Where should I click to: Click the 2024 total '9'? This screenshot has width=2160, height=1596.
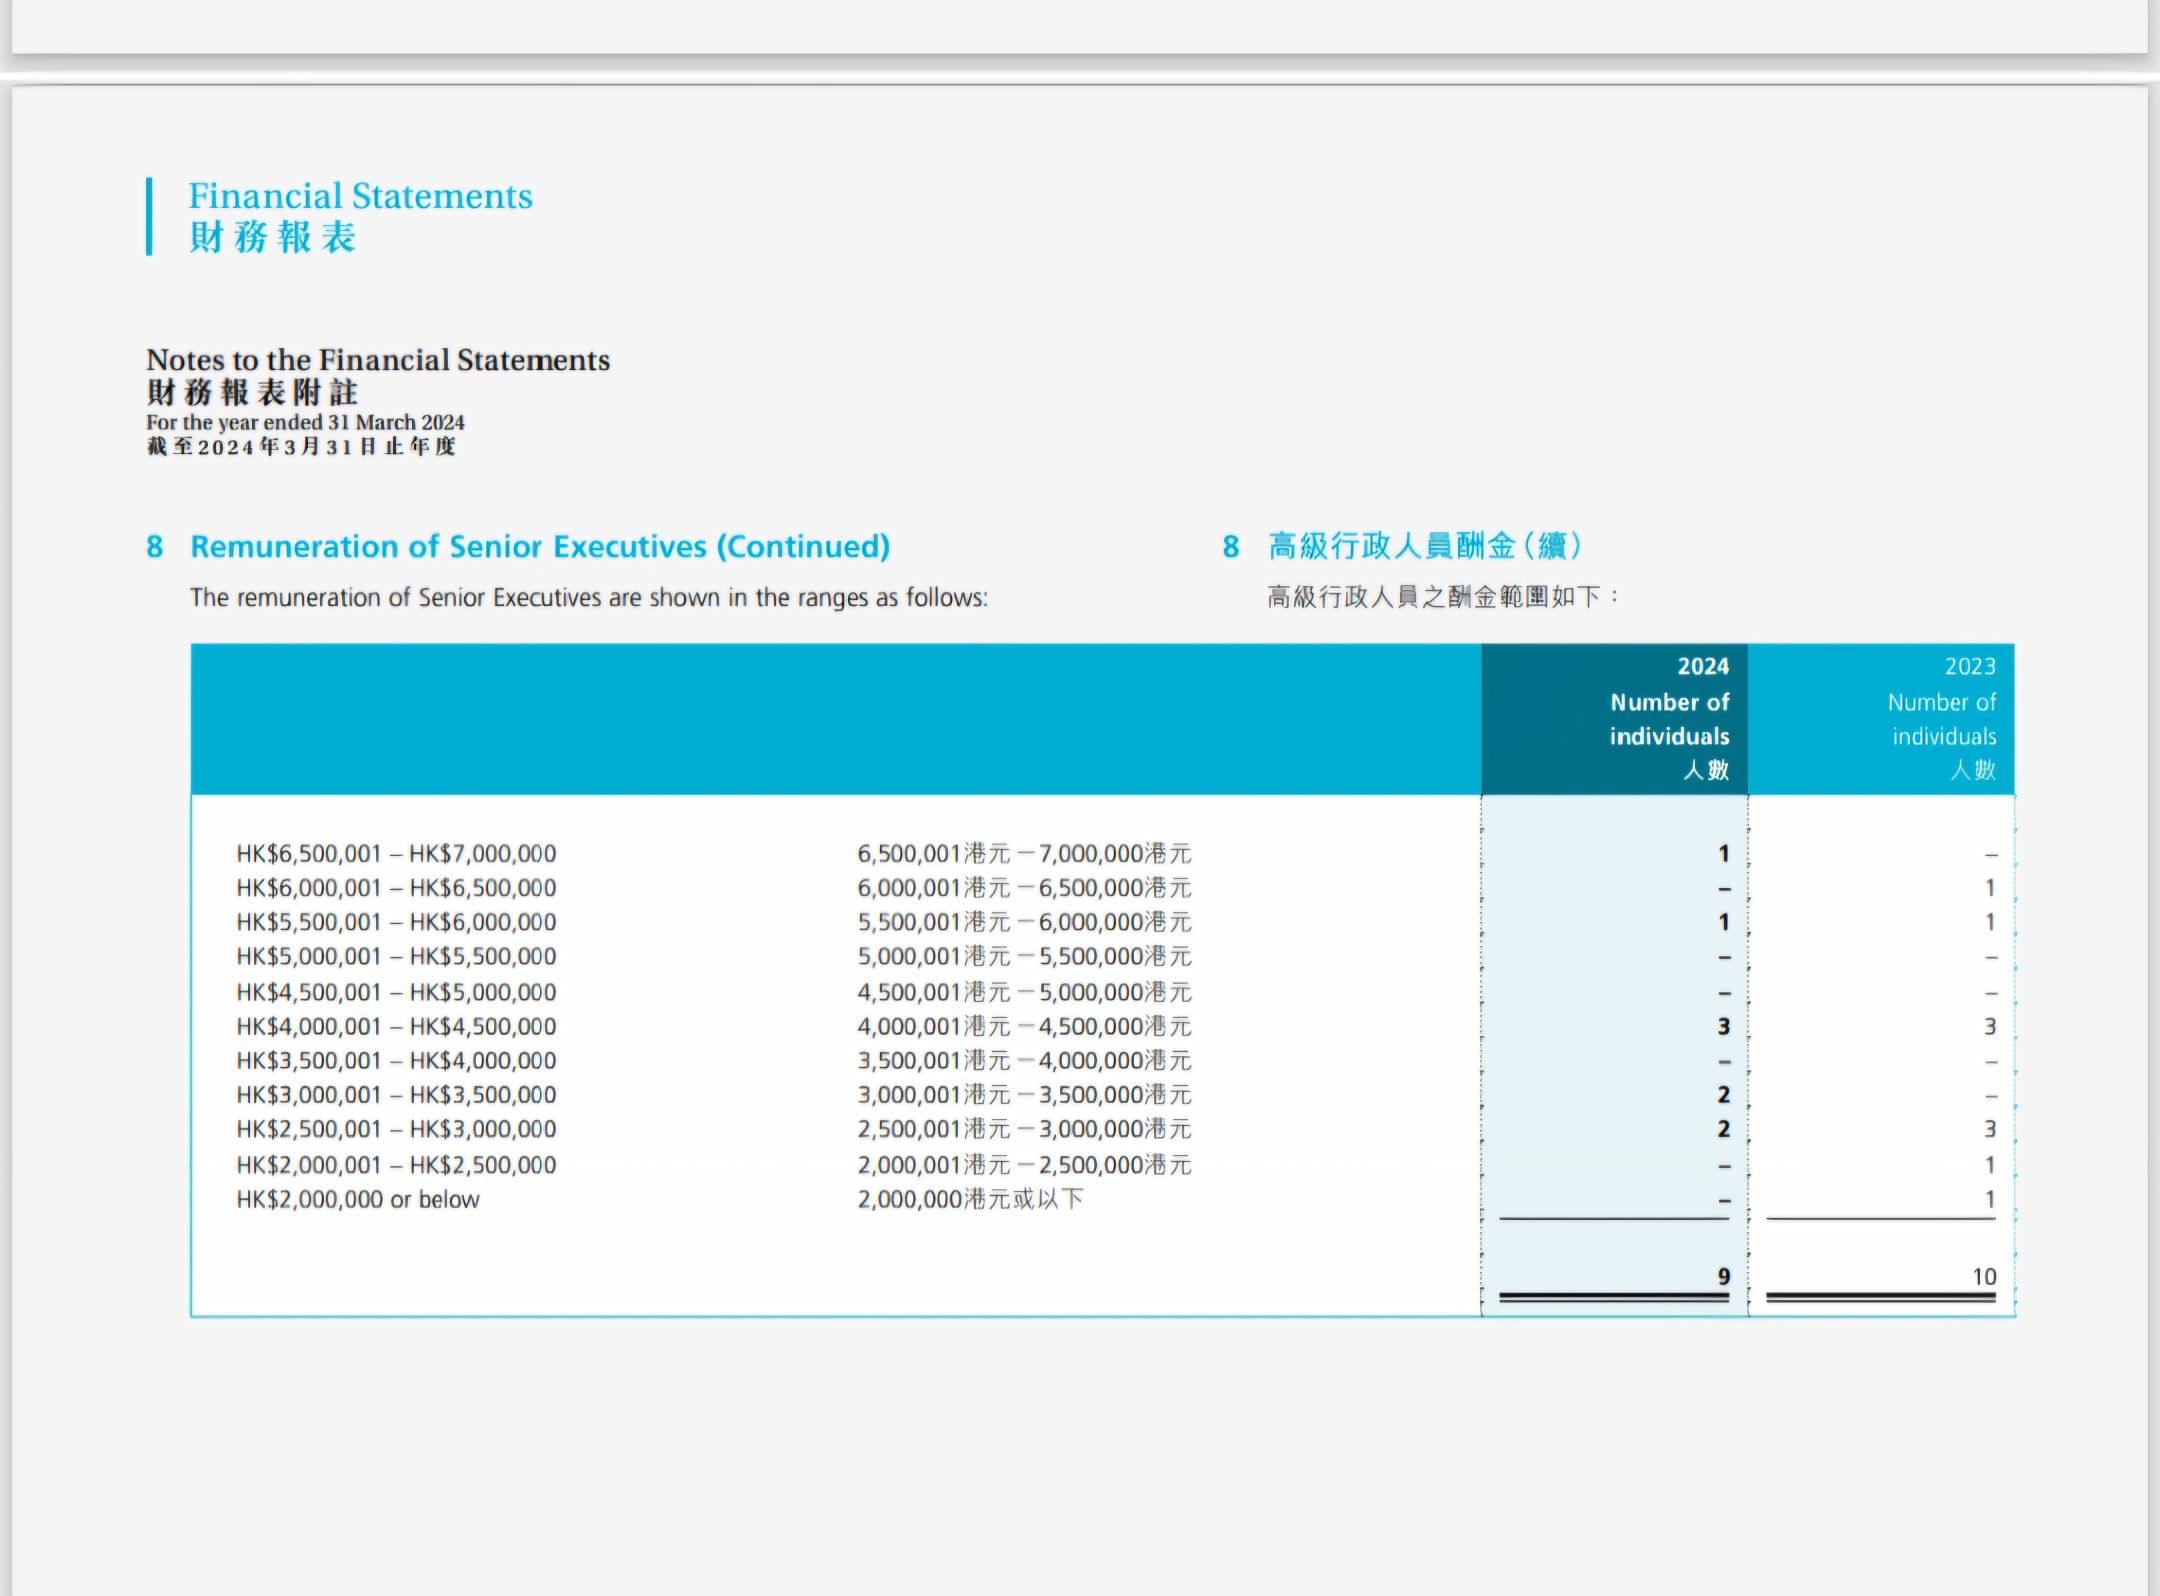tap(1724, 1277)
